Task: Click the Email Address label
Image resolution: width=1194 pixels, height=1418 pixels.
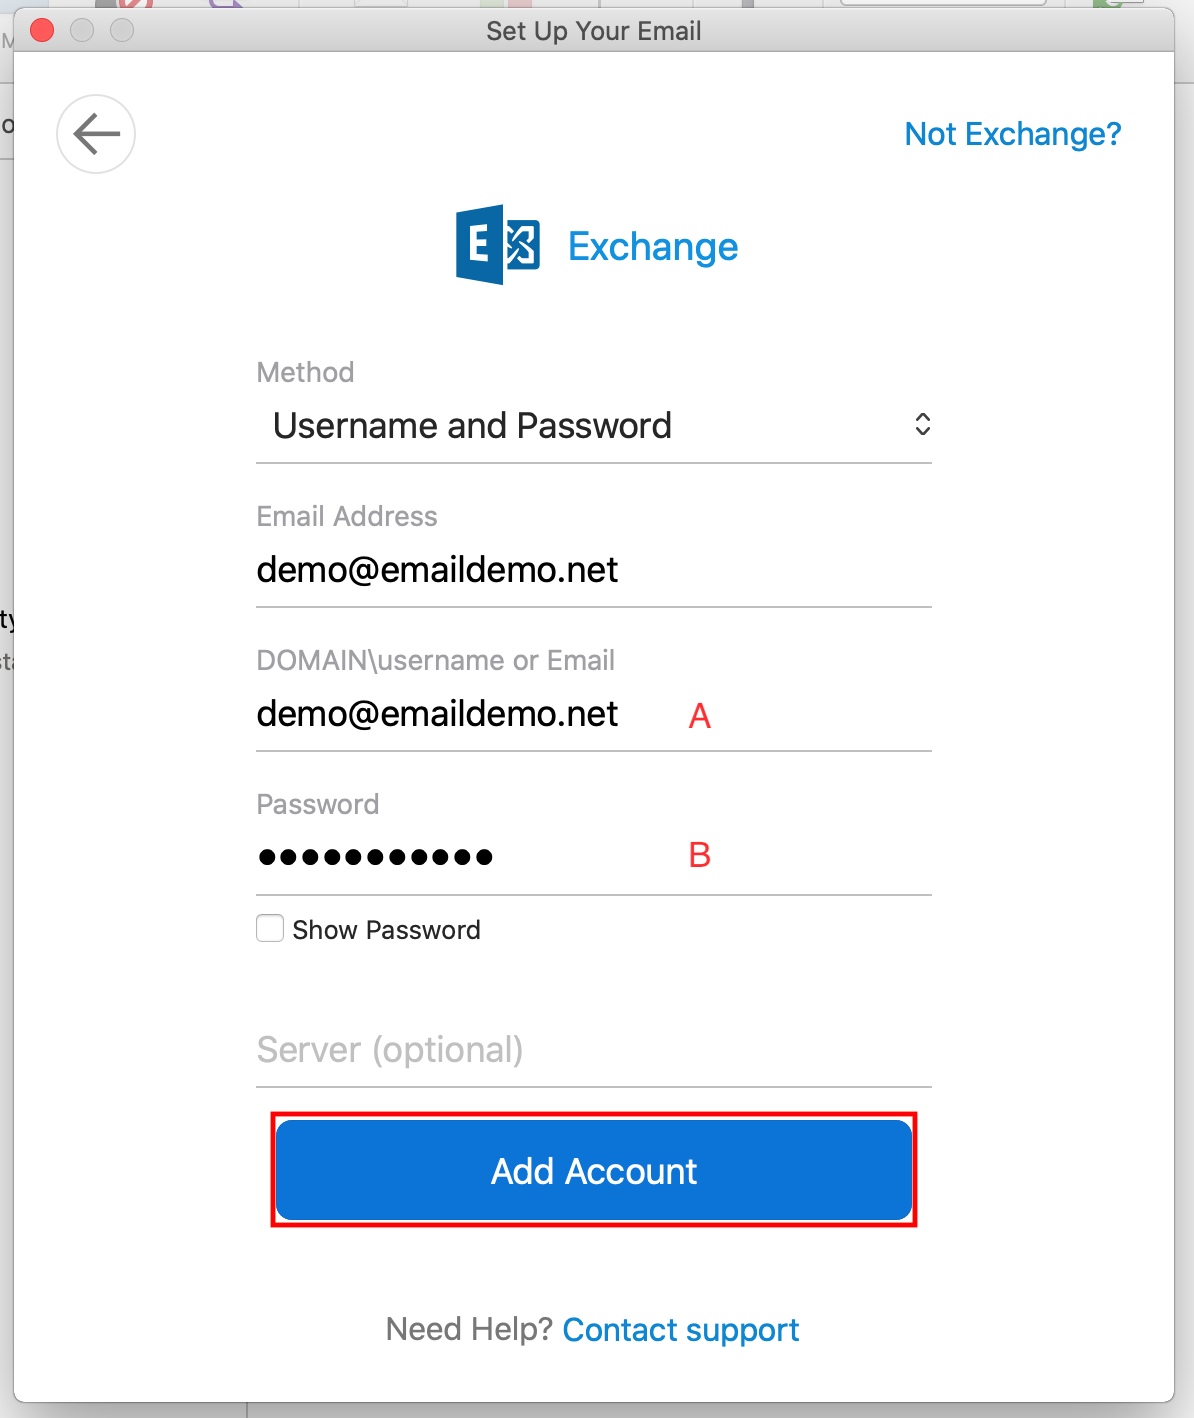Action: pyautogui.click(x=347, y=516)
